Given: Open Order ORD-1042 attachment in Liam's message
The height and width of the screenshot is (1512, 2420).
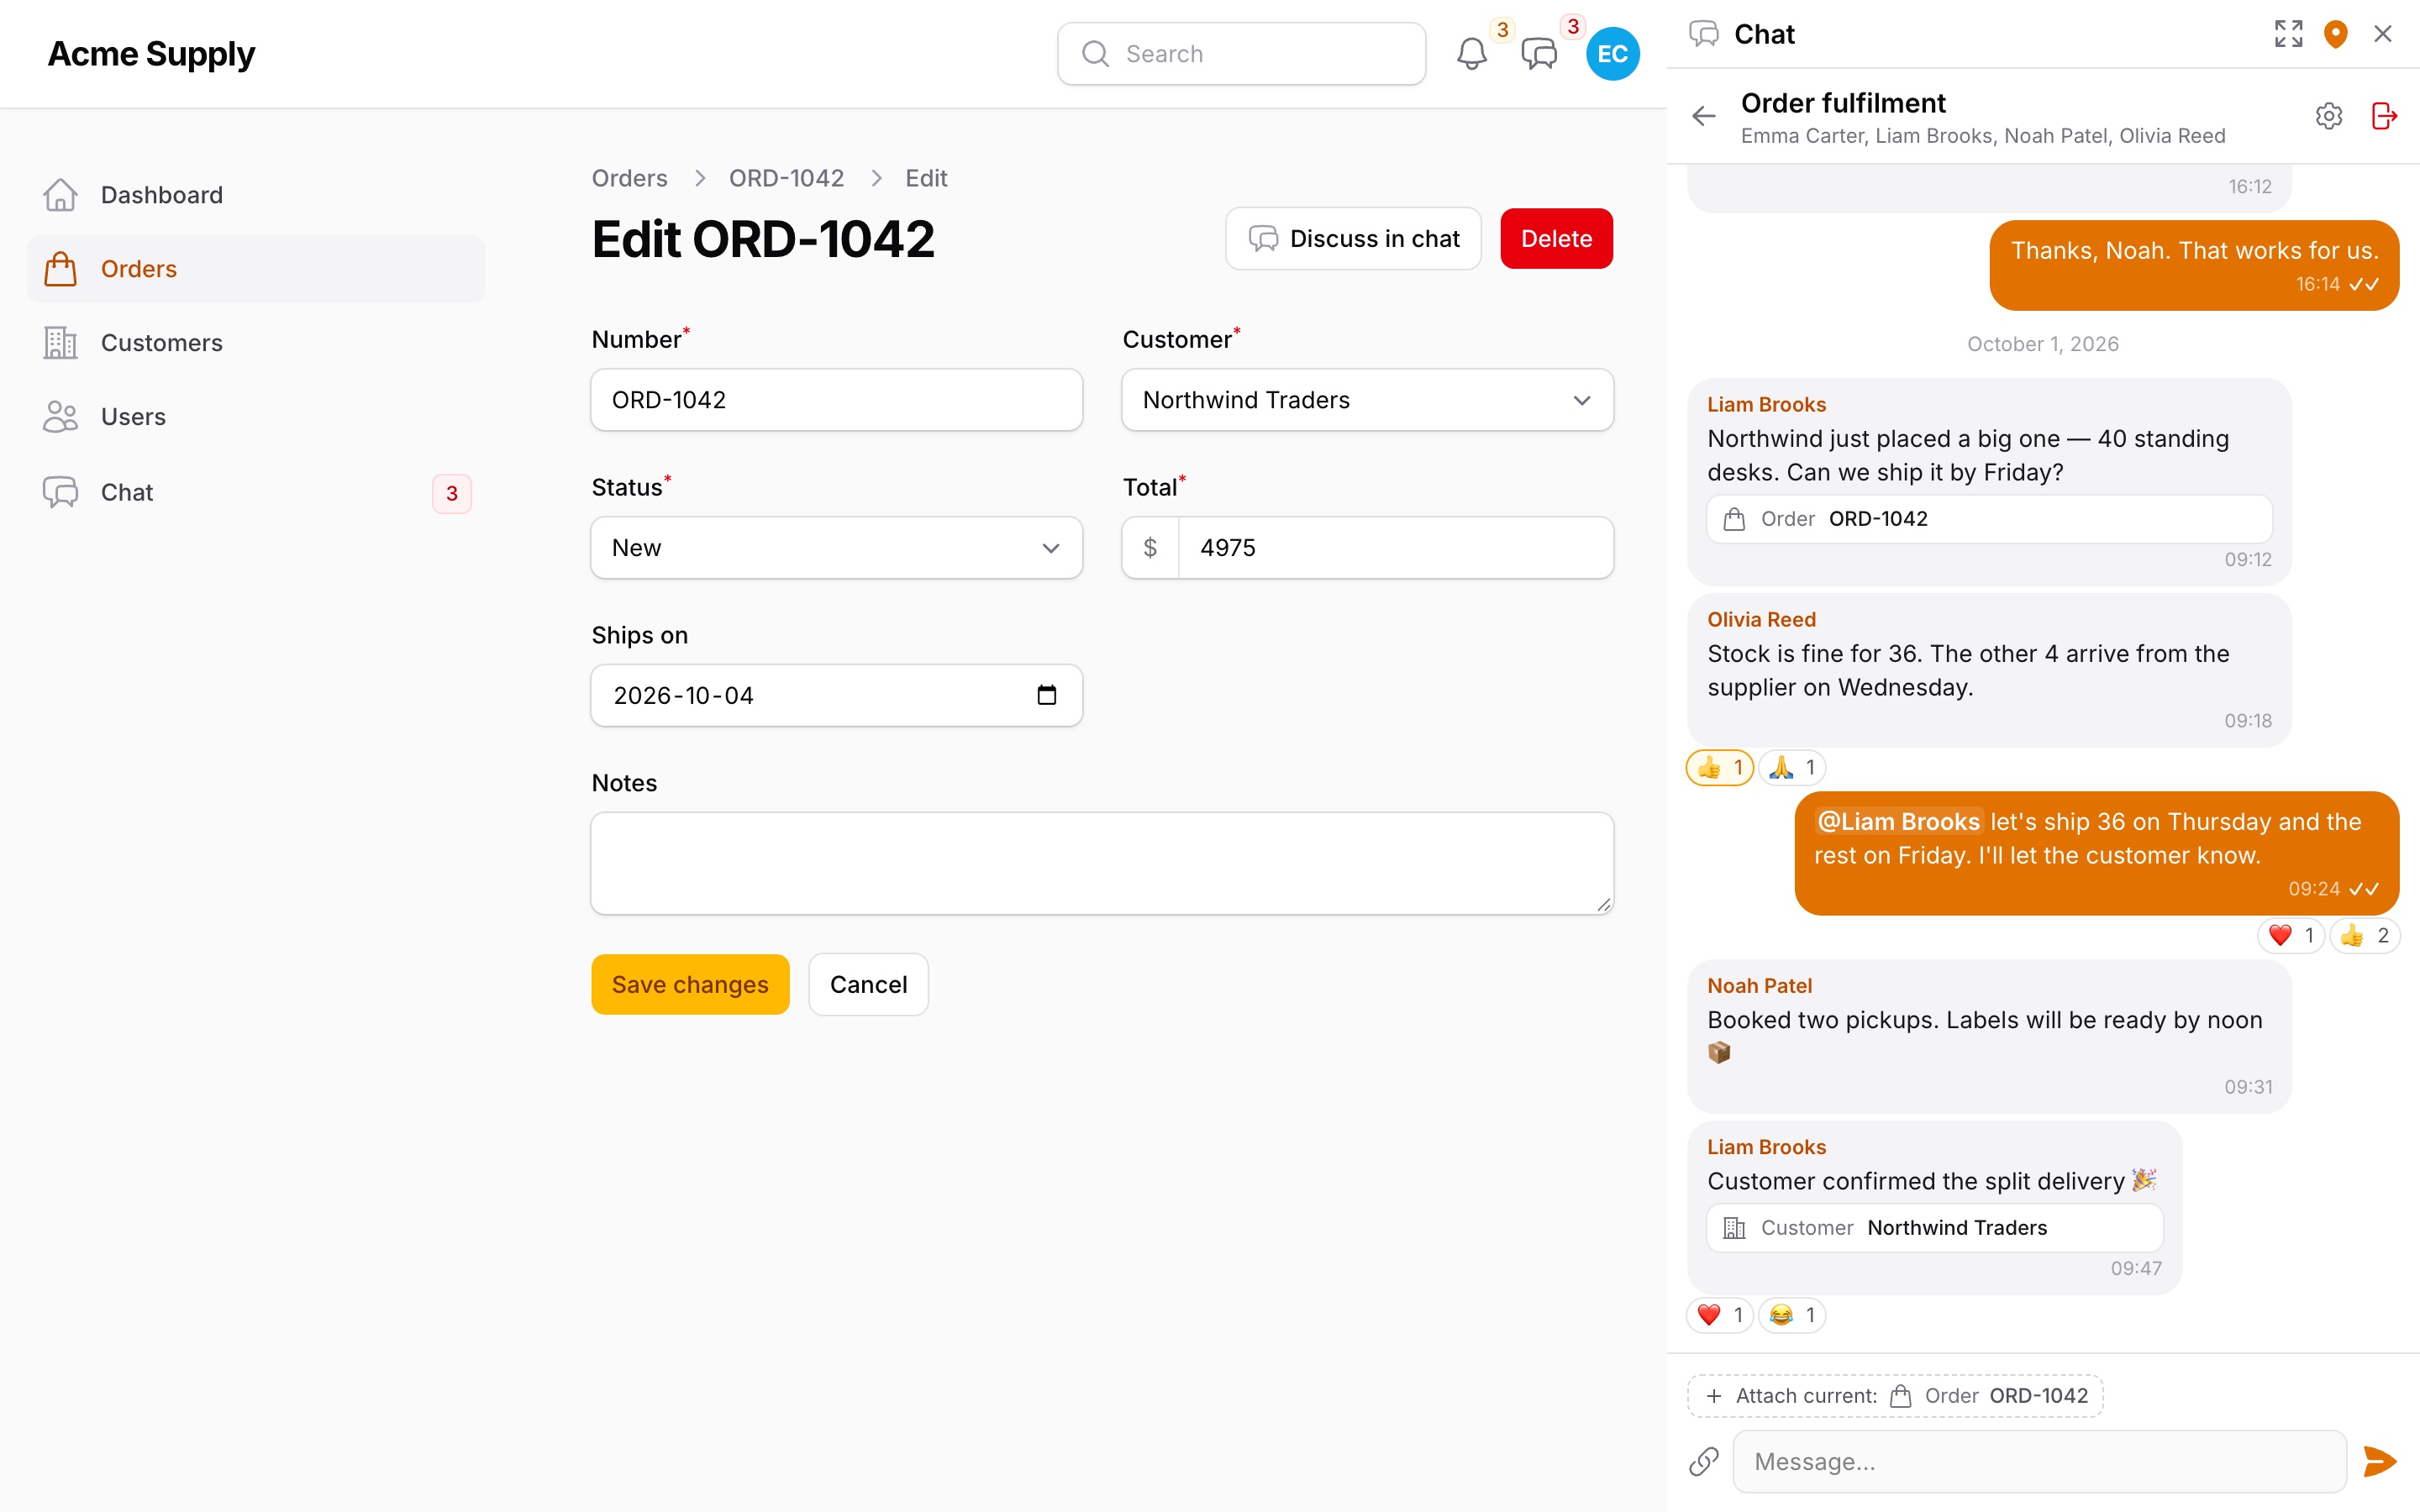Looking at the screenshot, I should point(1989,519).
